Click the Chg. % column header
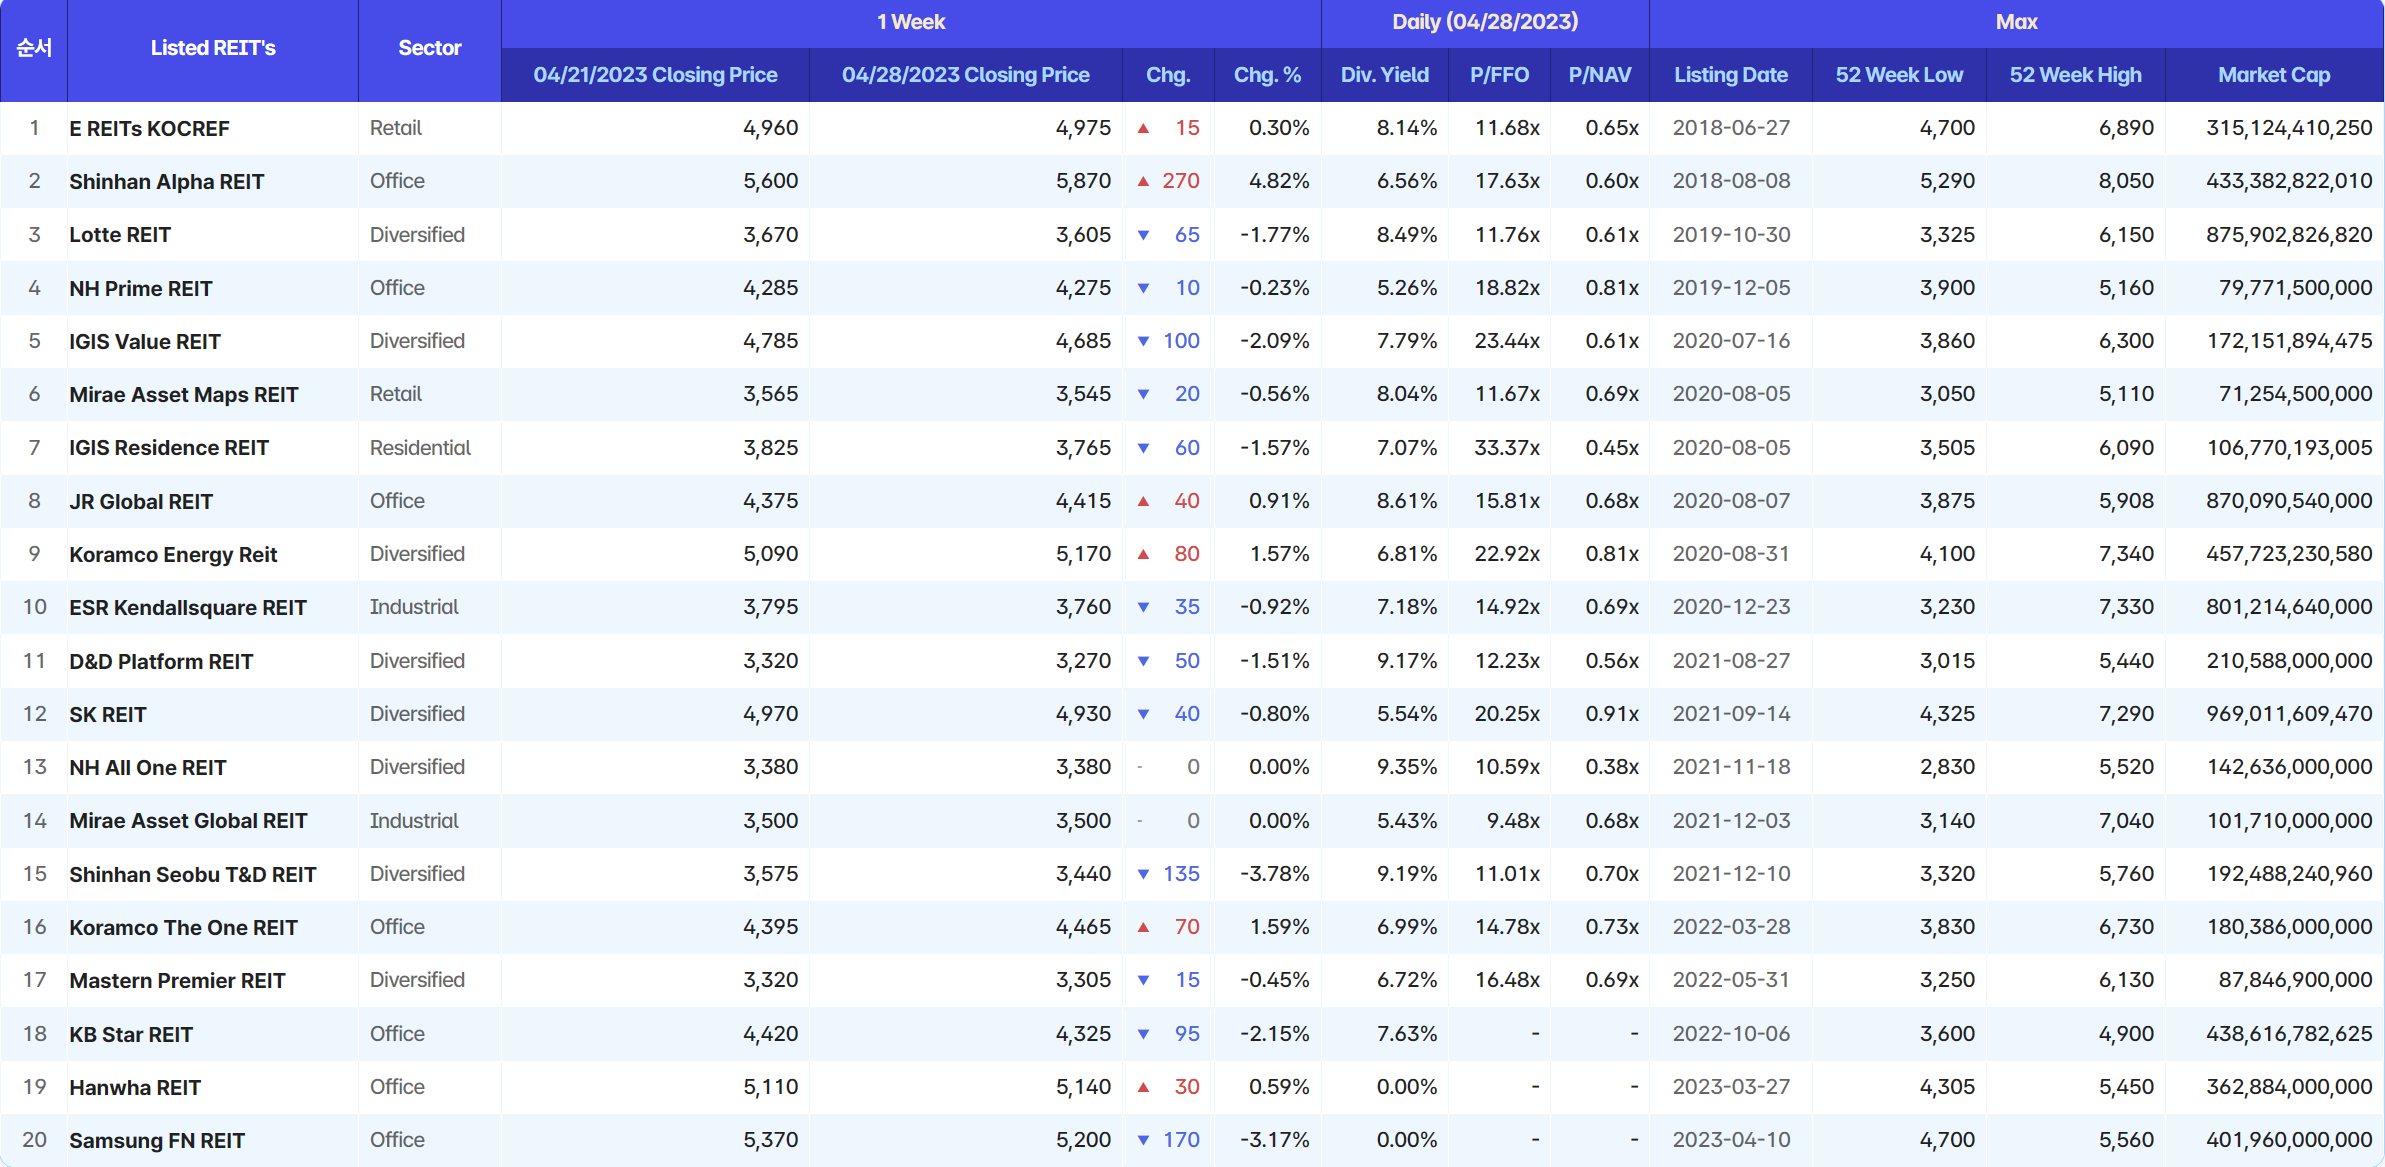Screen dimensions: 2385x1167 1267,75
